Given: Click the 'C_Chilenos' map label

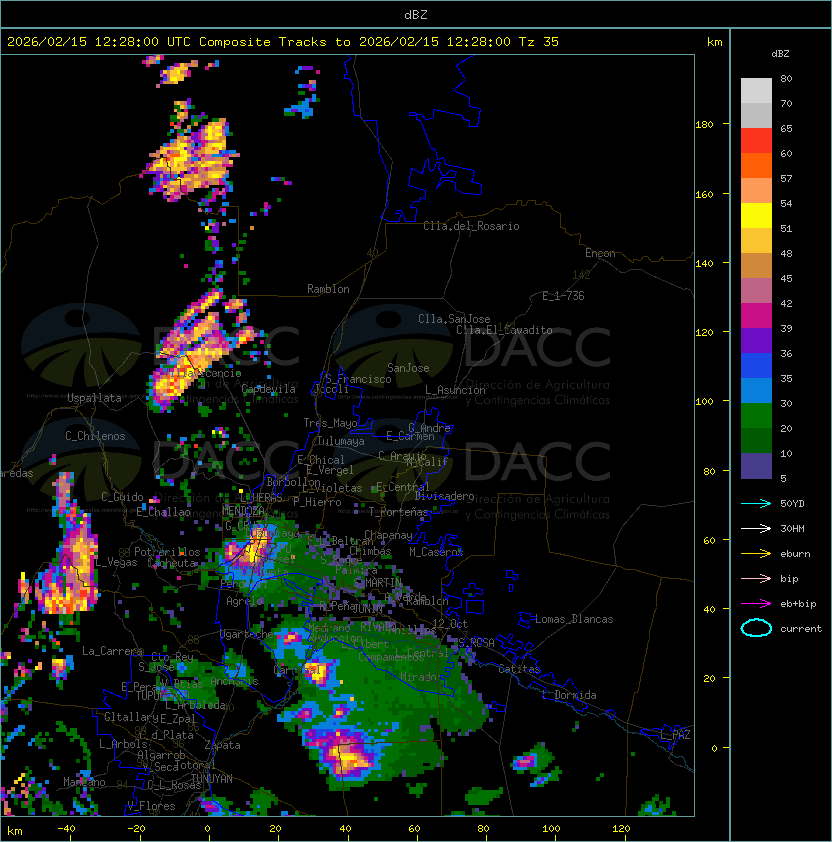Looking at the screenshot, I should [x=95, y=436].
